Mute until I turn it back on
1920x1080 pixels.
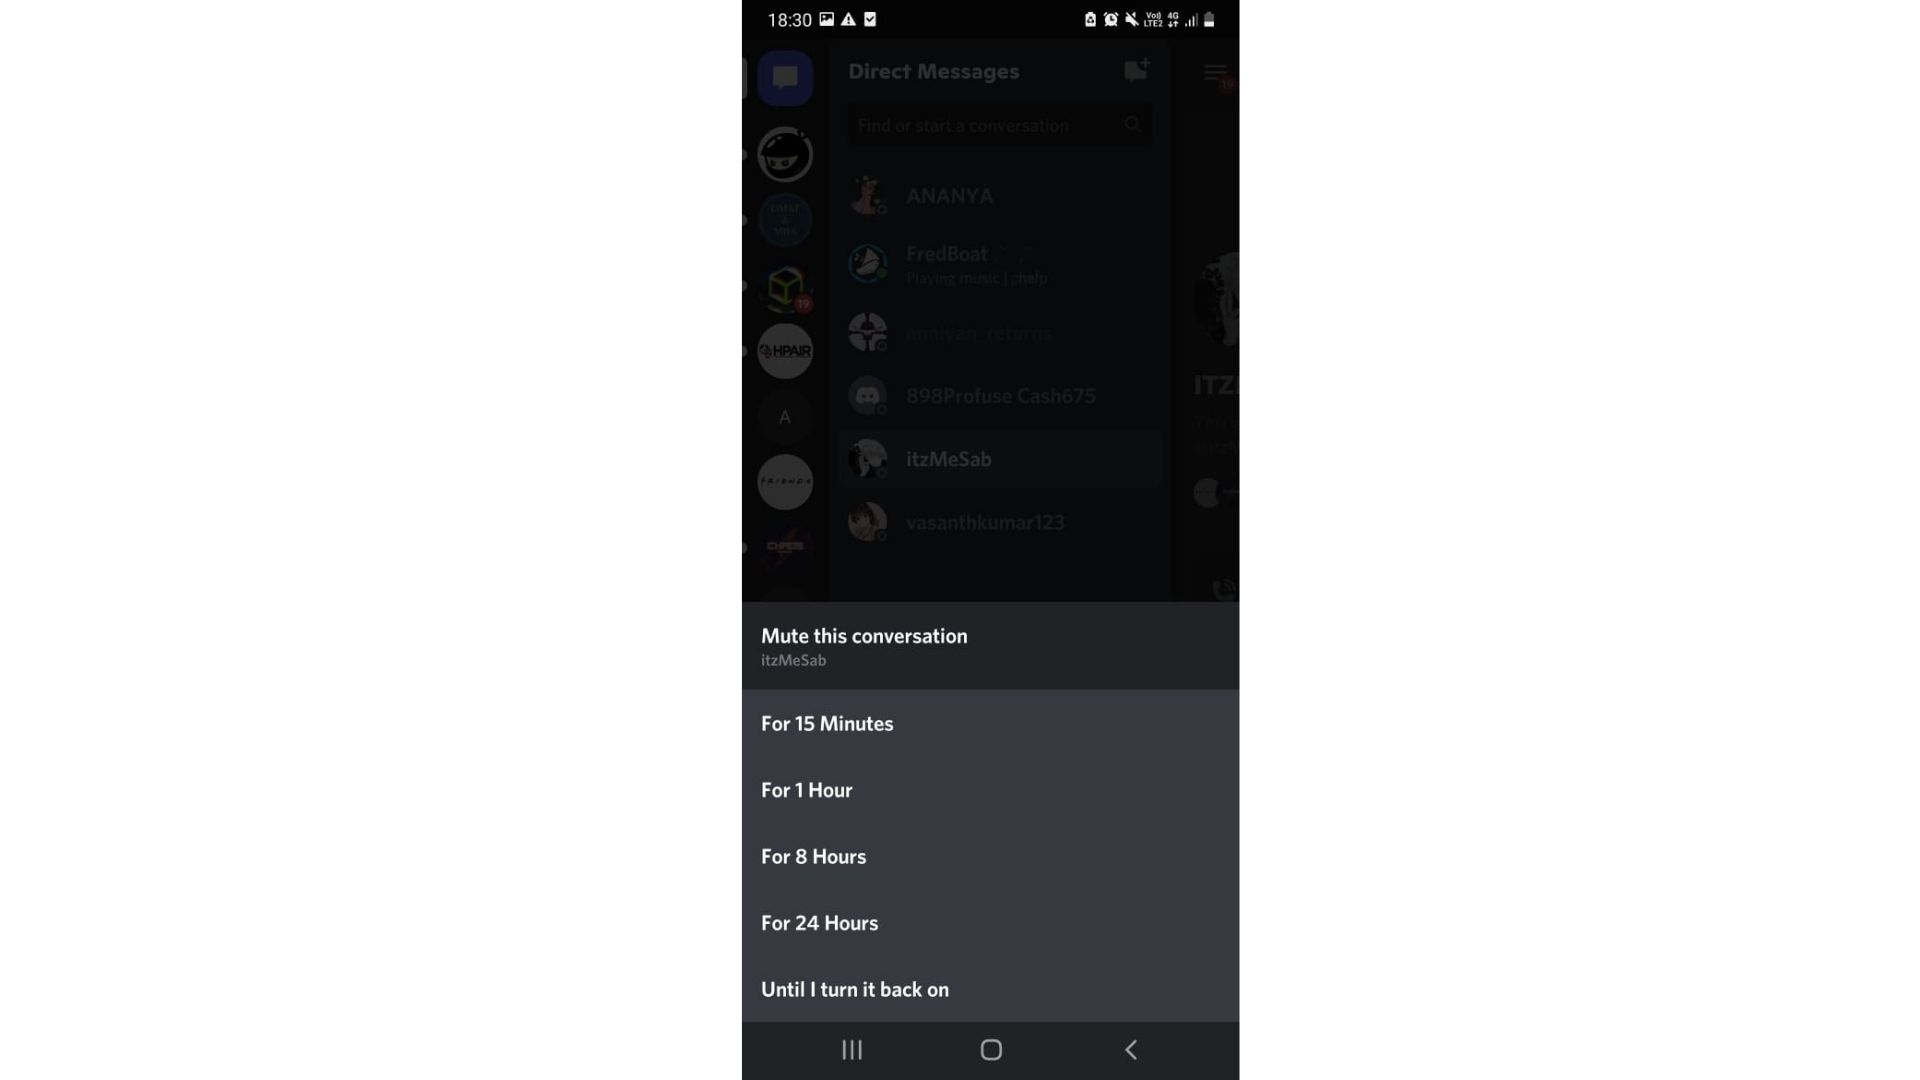coord(855,988)
